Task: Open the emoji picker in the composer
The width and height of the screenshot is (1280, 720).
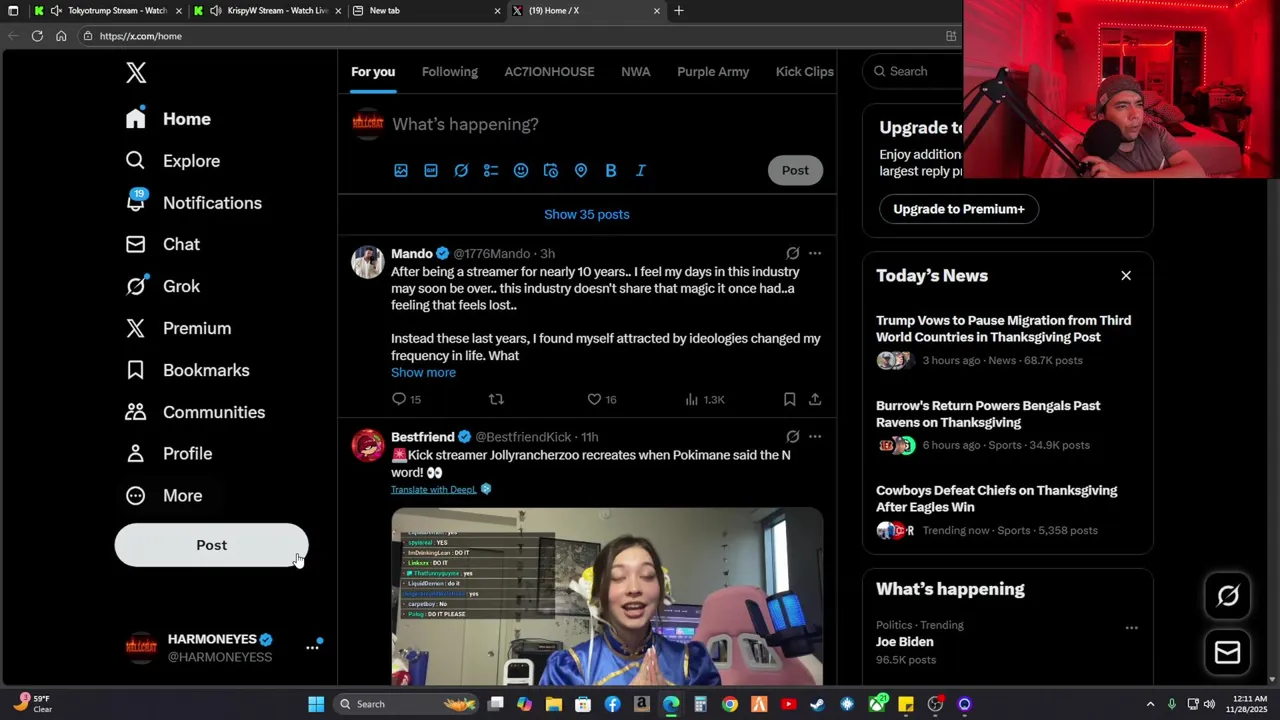Action: (x=521, y=171)
